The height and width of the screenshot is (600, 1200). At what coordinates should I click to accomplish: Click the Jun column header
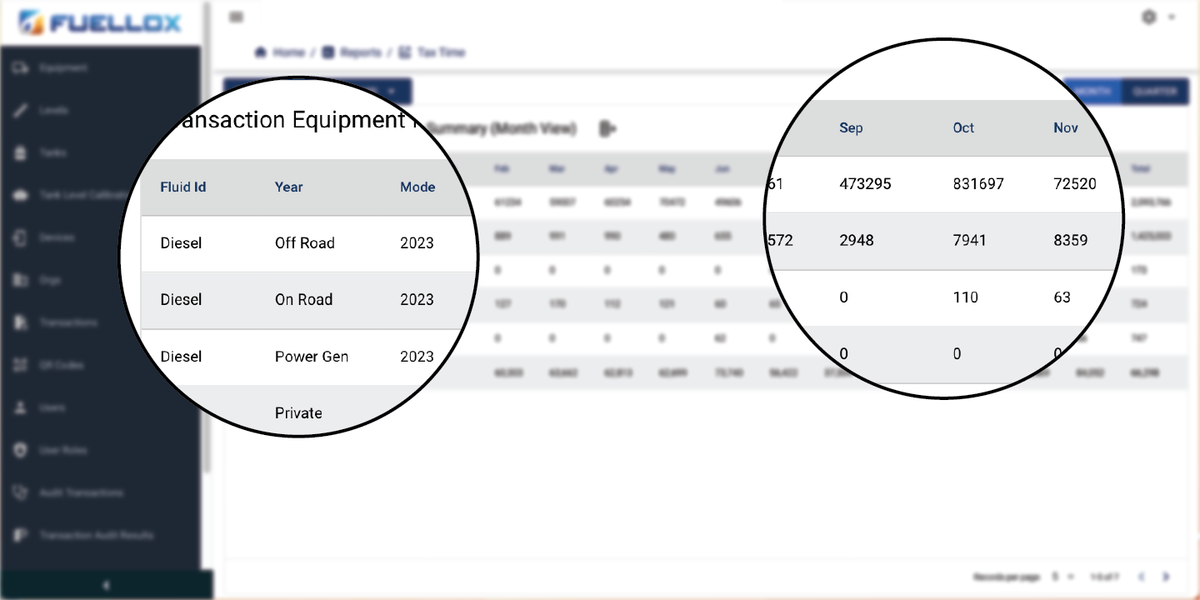coord(722,169)
